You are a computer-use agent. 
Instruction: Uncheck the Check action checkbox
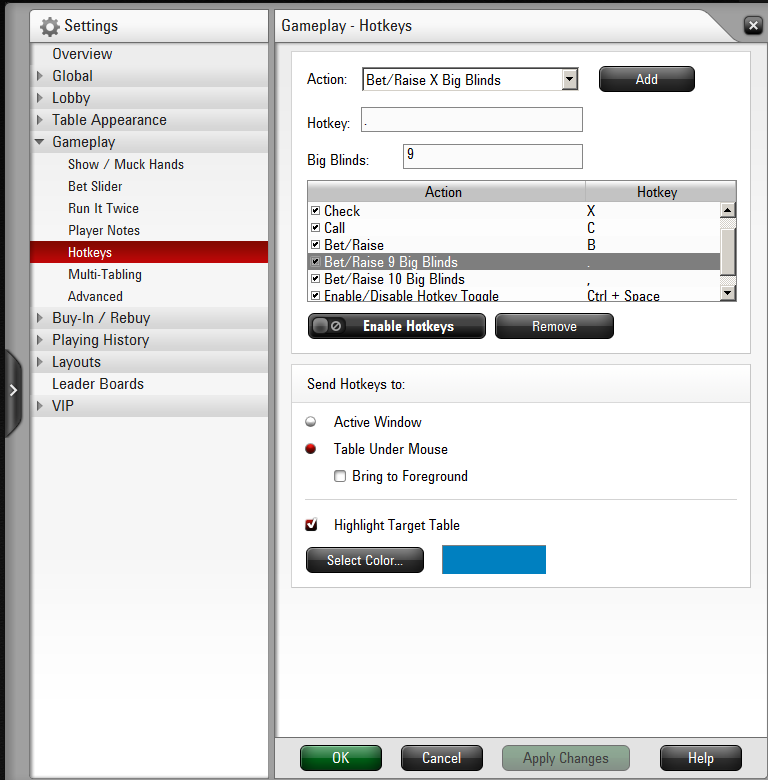coord(315,210)
